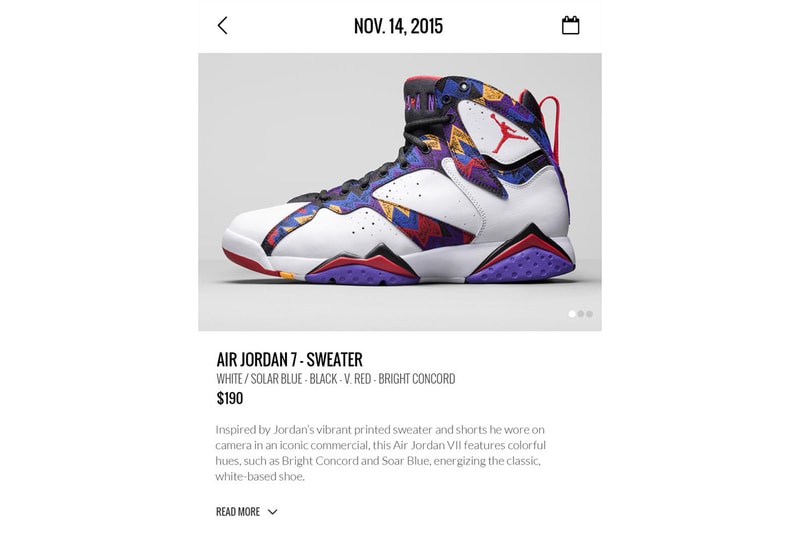Select the White / Solar Blue colorway line

pyautogui.click(x=336, y=379)
